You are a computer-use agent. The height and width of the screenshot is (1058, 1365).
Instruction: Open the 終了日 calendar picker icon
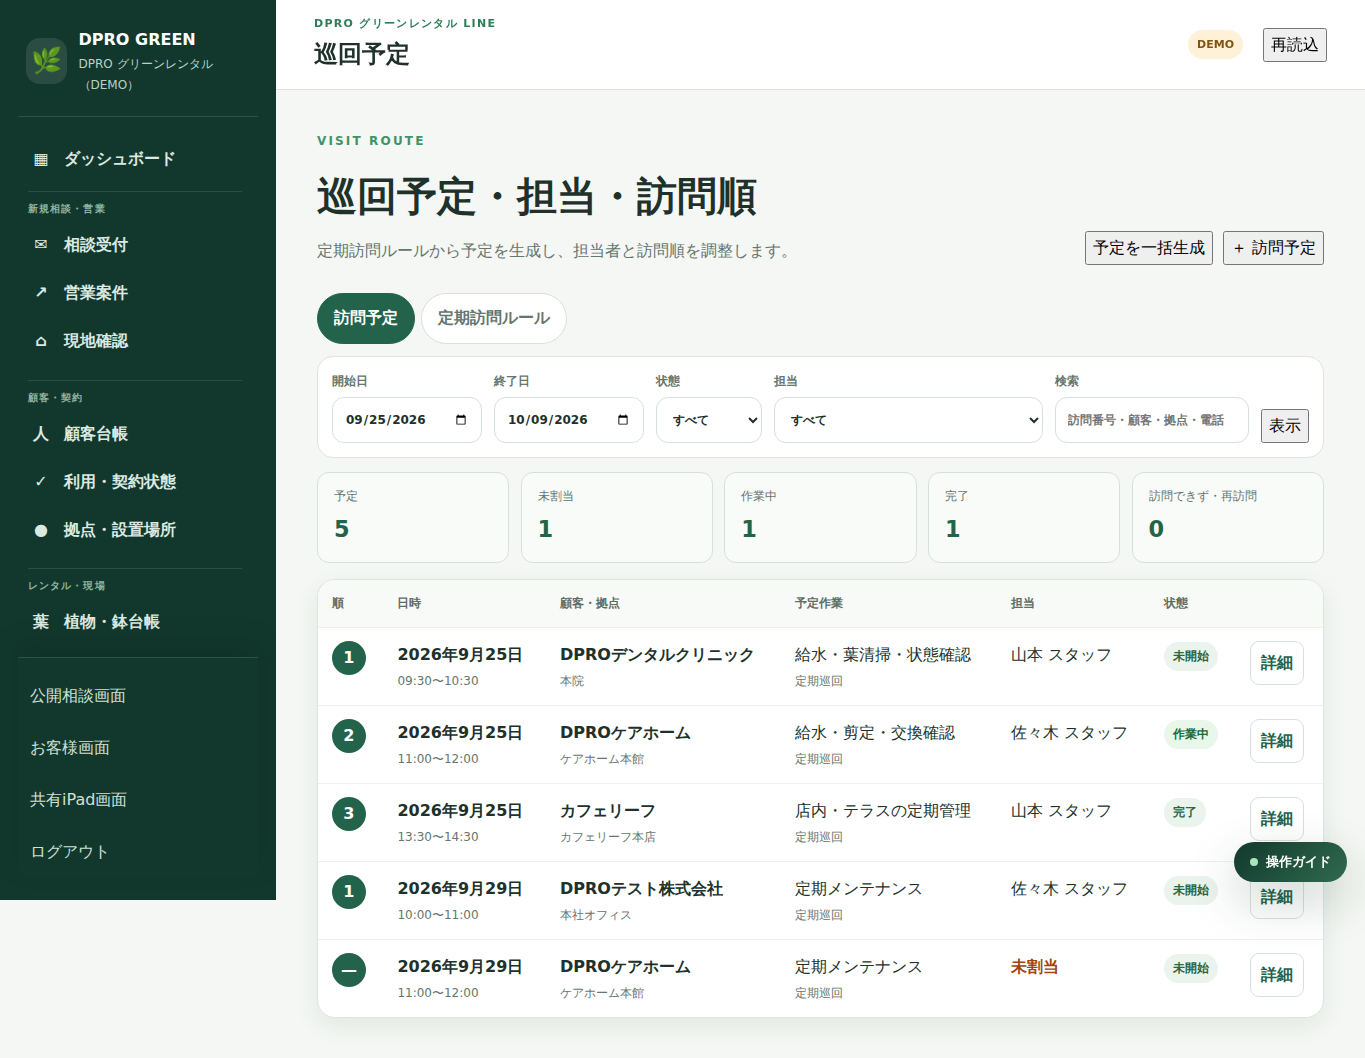pyautogui.click(x=623, y=420)
